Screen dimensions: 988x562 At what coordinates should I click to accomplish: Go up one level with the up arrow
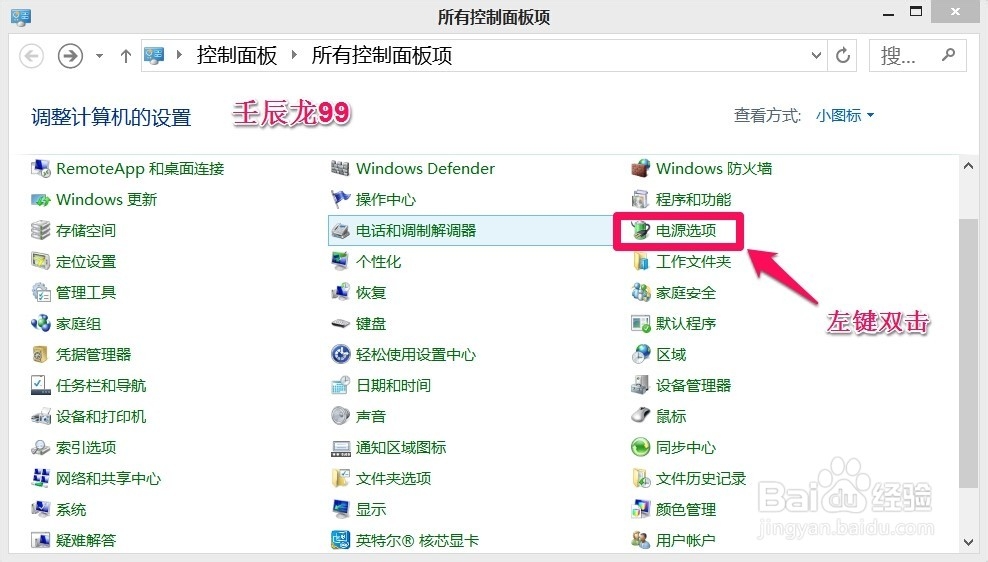[125, 56]
